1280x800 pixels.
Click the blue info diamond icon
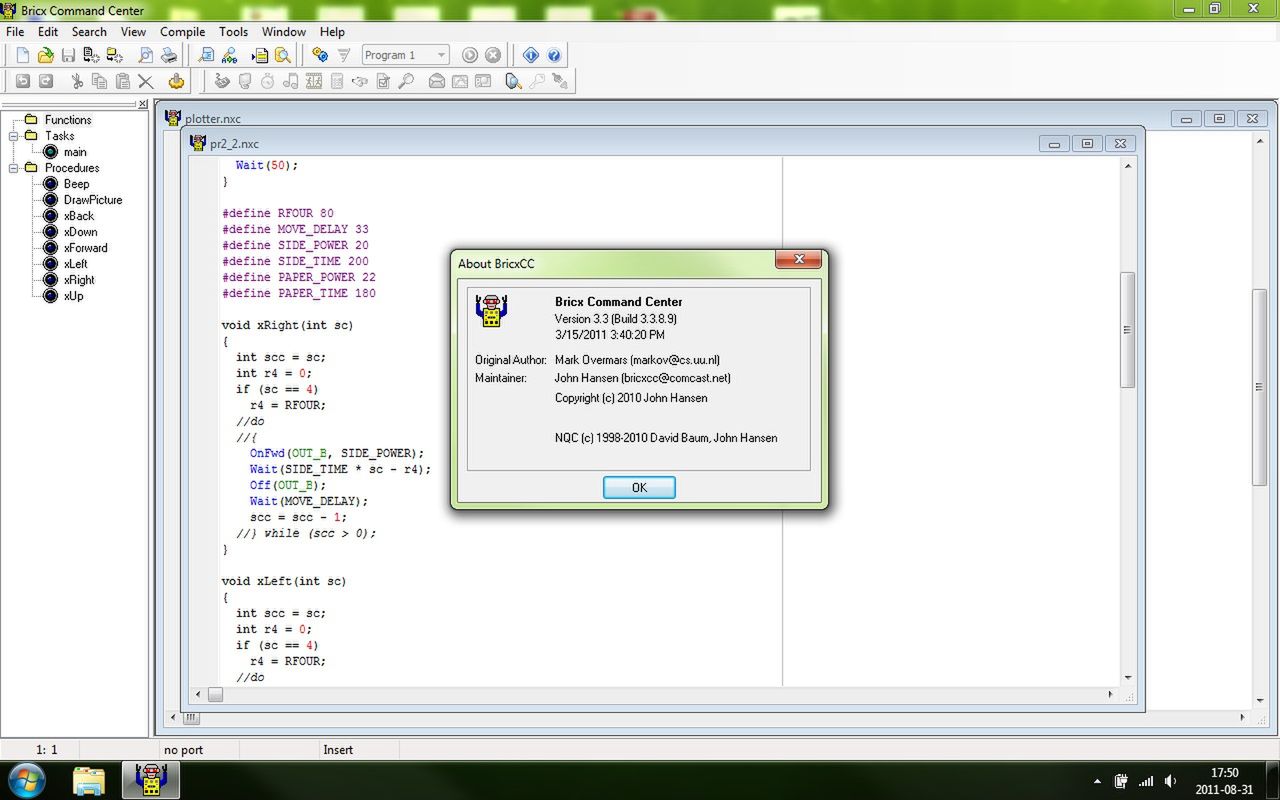[x=531, y=55]
